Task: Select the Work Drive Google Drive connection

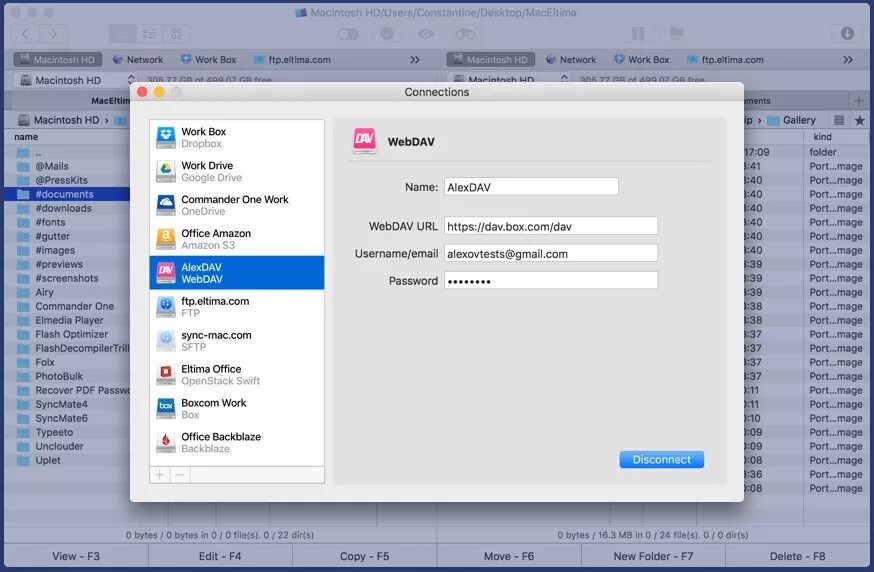Action: pyautogui.click(x=236, y=171)
